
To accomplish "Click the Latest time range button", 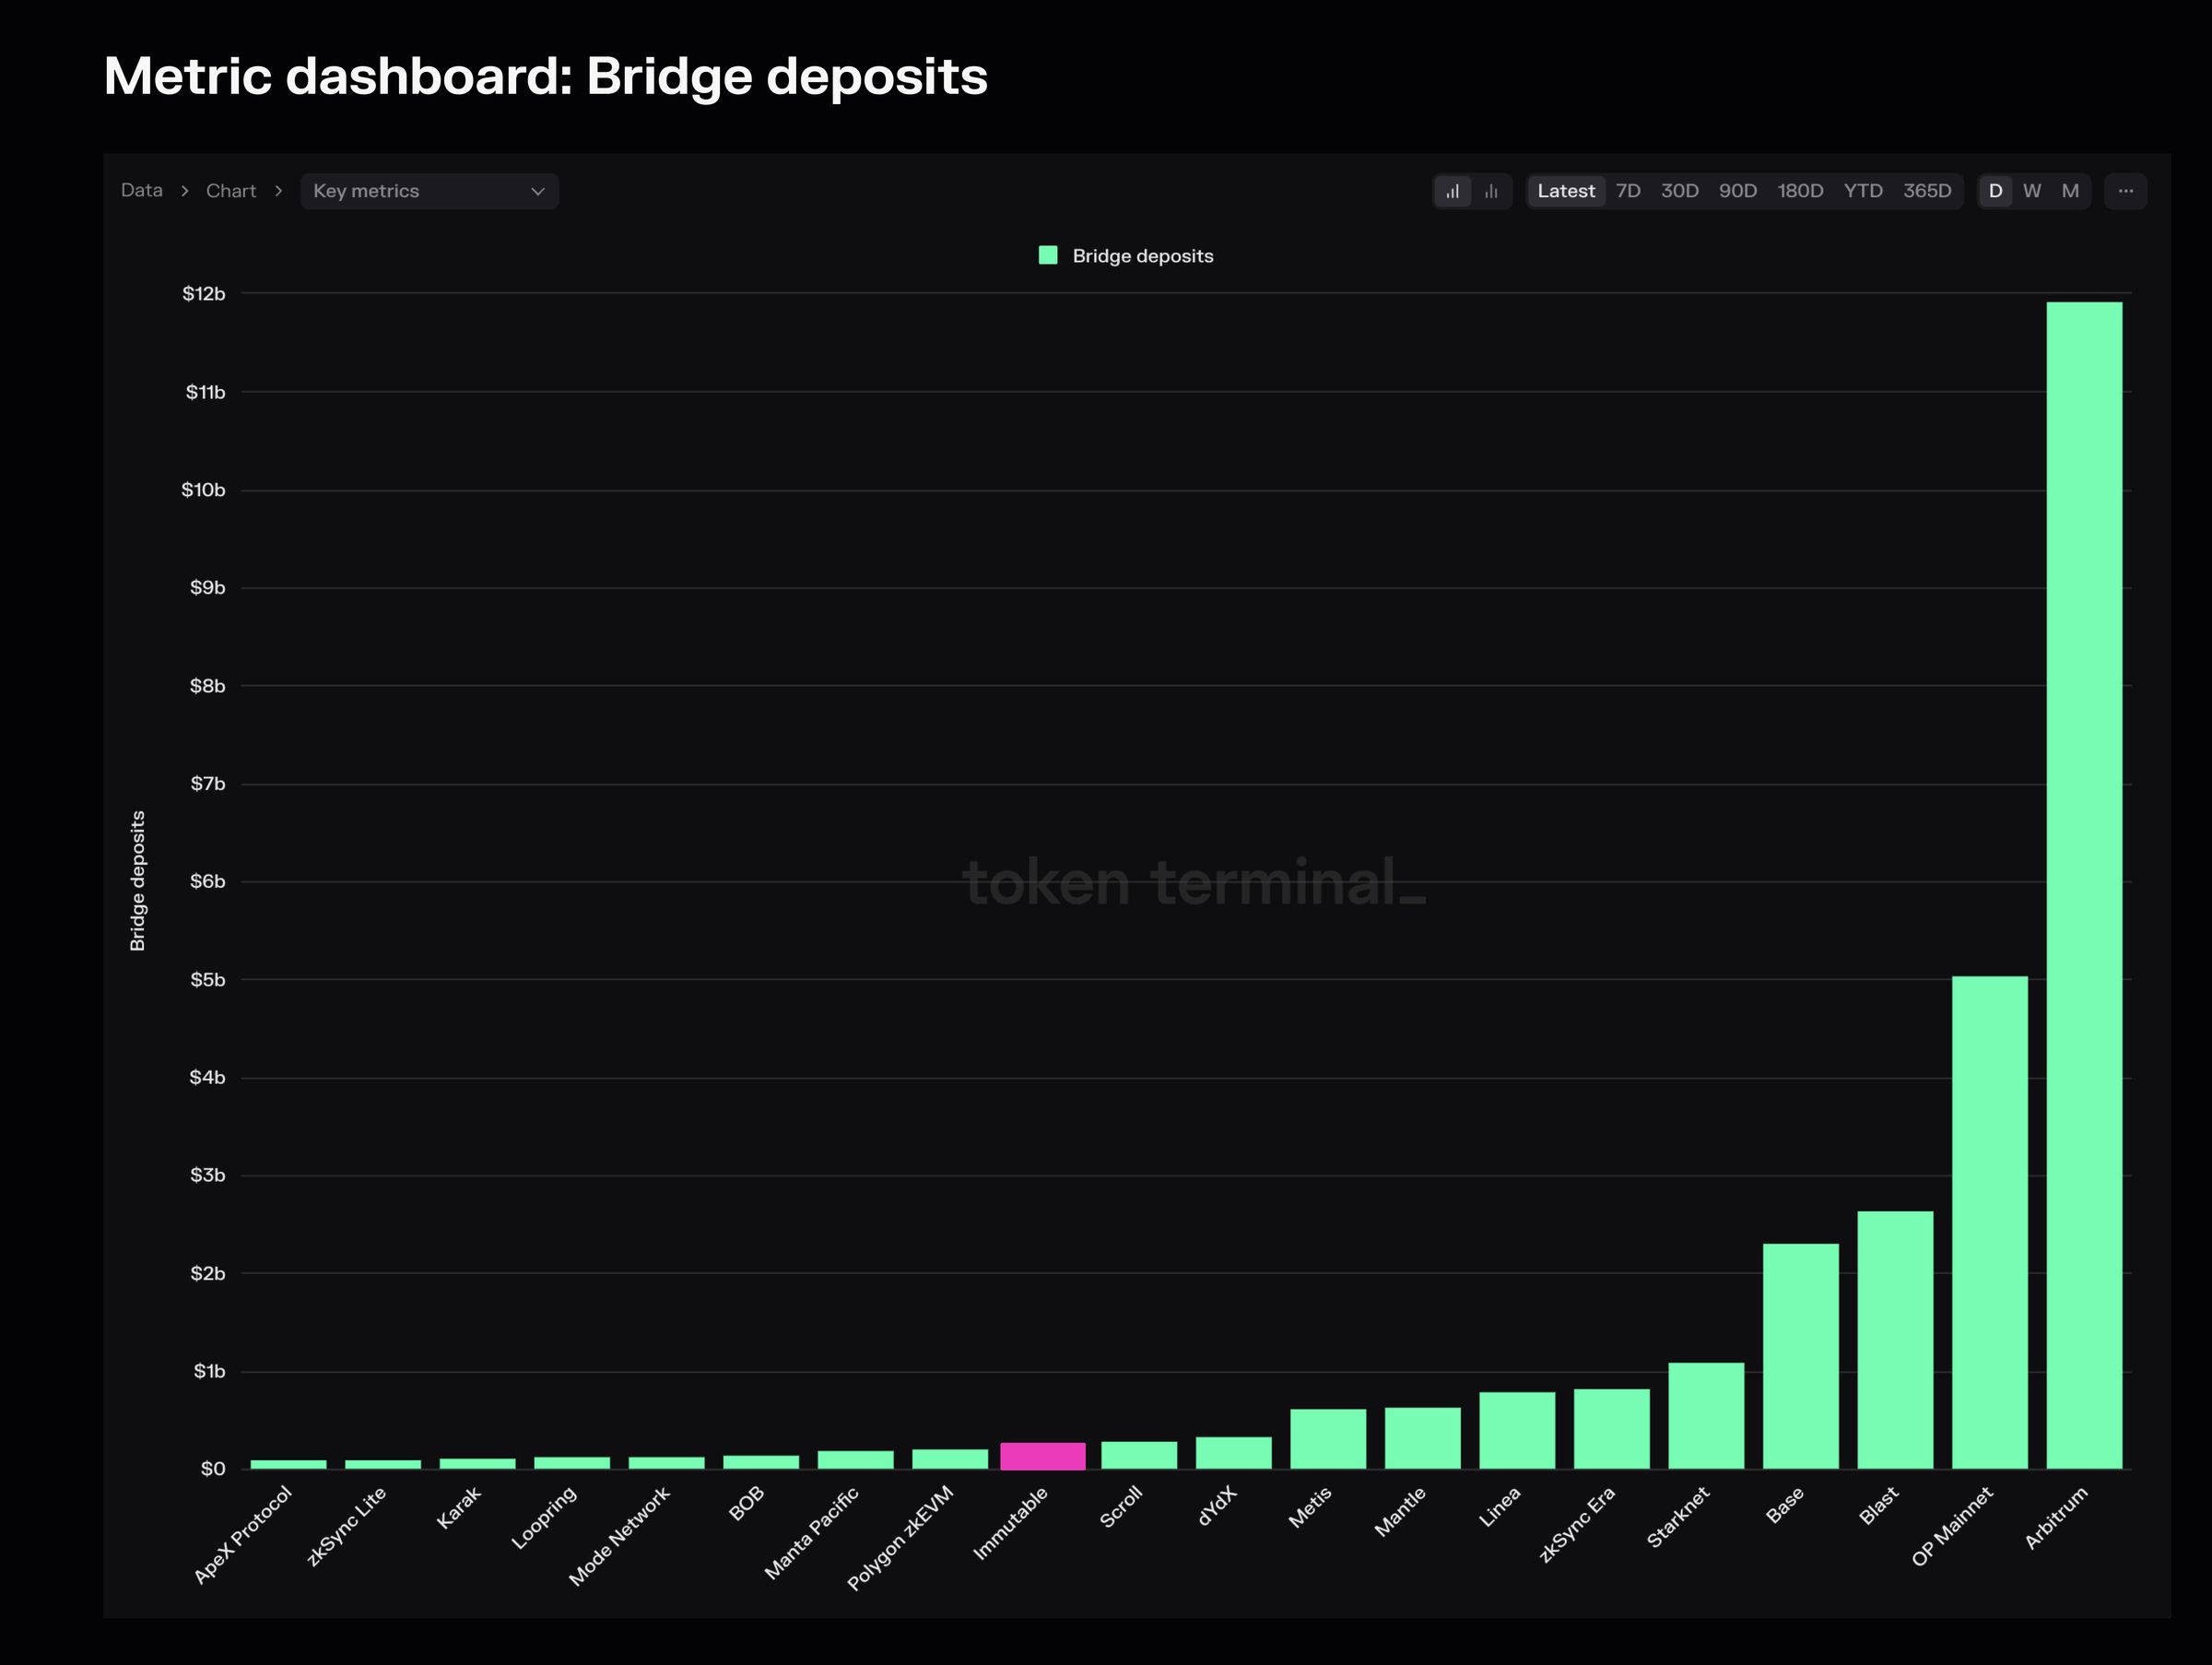I will [x=1566, y=191].
